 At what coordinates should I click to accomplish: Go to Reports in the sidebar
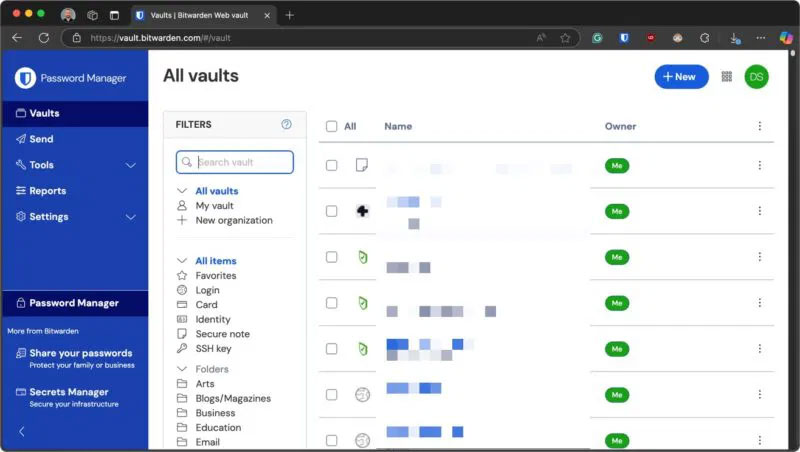[47, 191]
